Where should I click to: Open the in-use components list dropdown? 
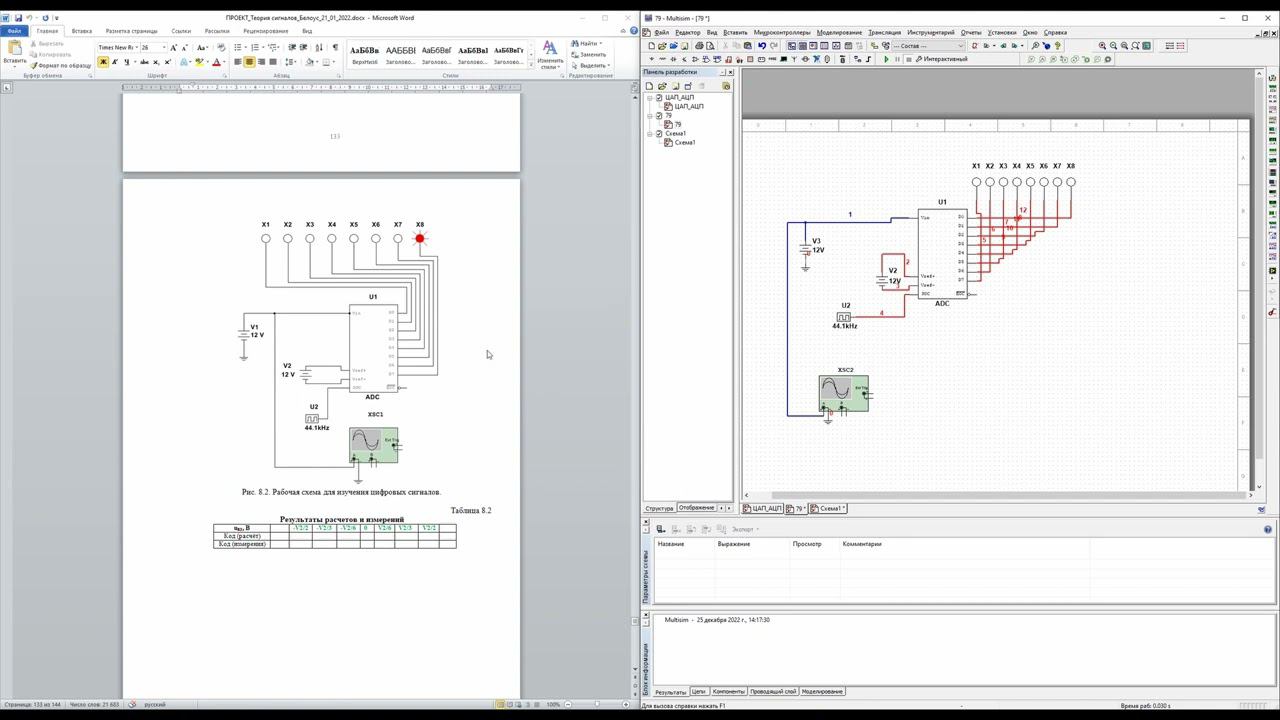point(961,46)
